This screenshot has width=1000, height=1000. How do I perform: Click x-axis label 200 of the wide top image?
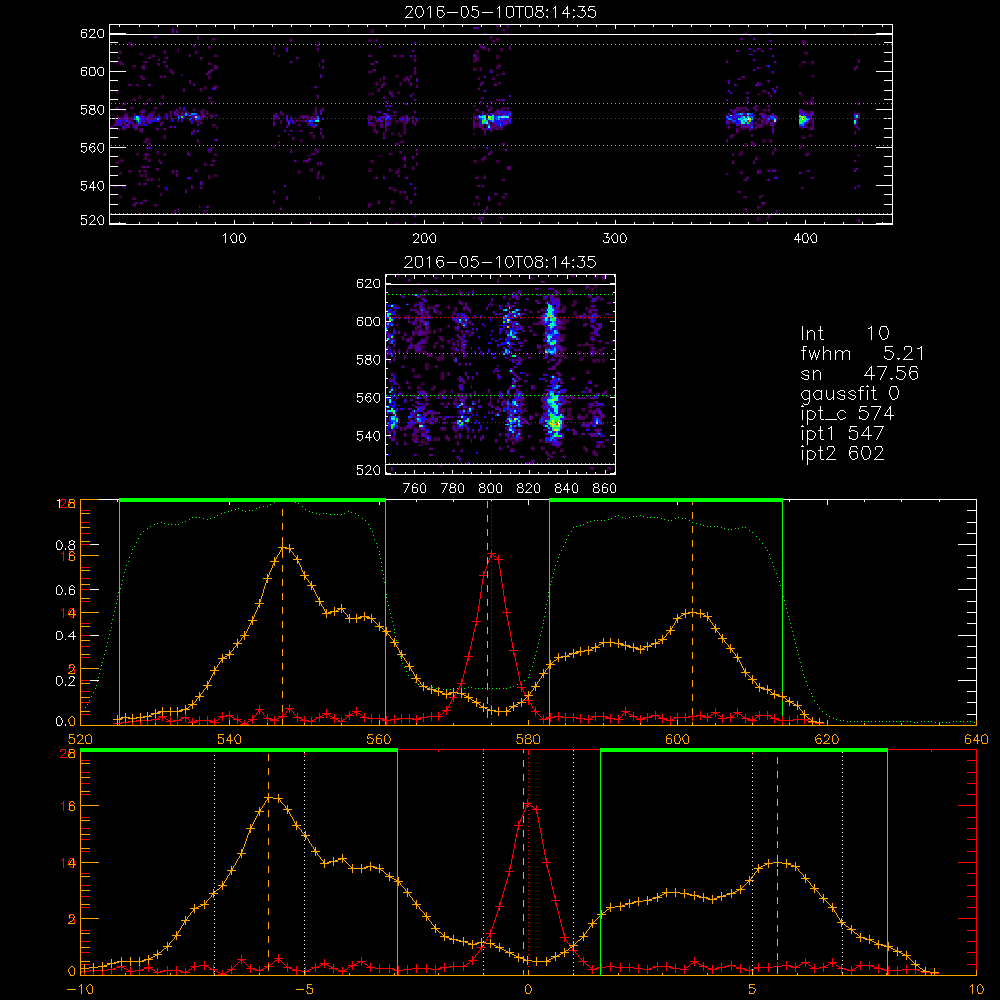(424, 239)
